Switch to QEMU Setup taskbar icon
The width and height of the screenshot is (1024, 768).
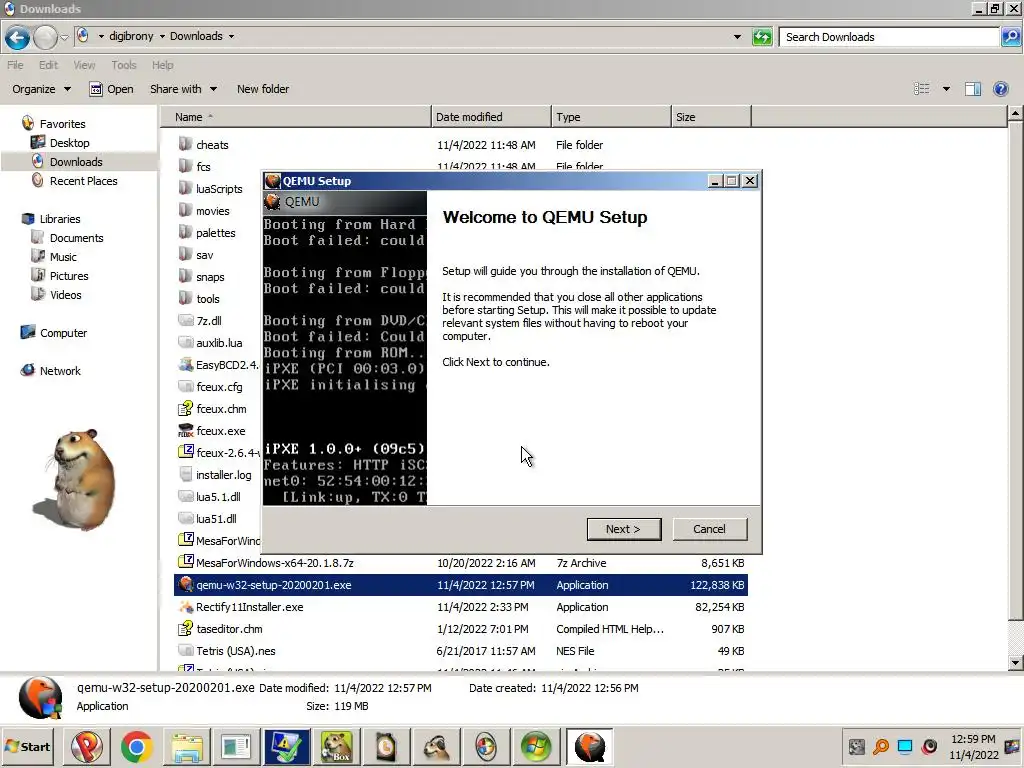[590, 746]
